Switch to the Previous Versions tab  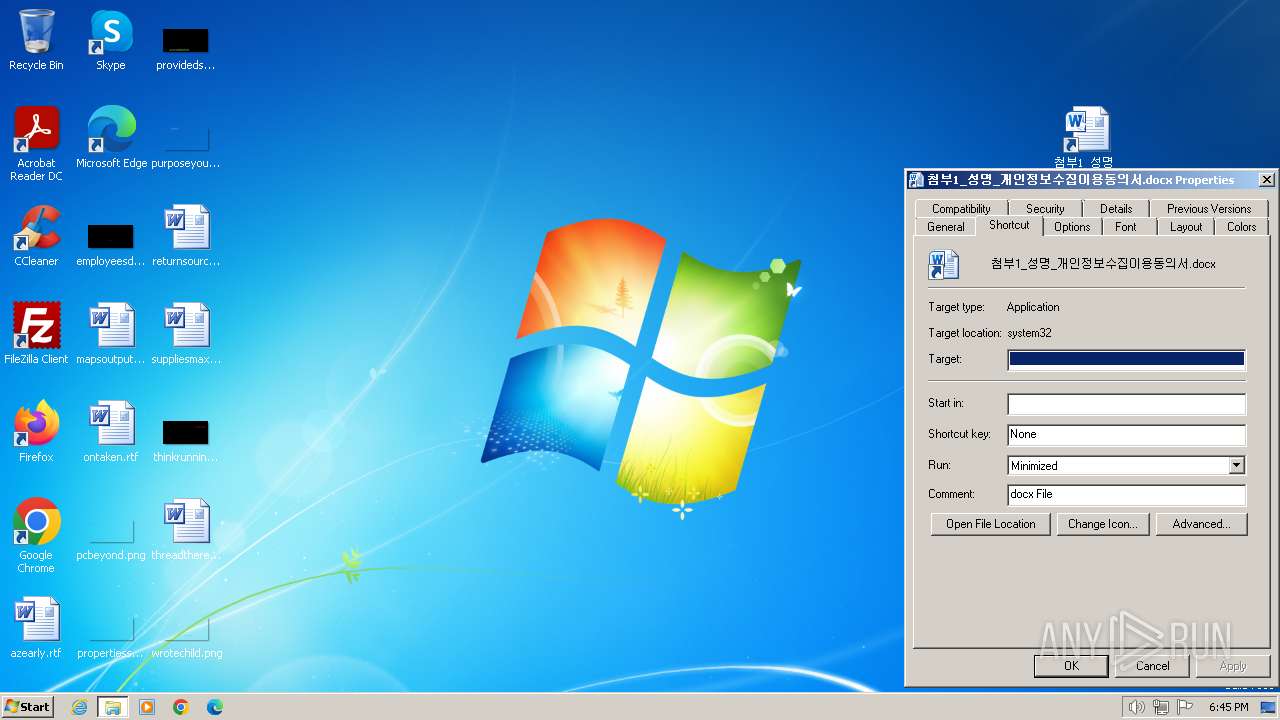tap(1209, 209)
